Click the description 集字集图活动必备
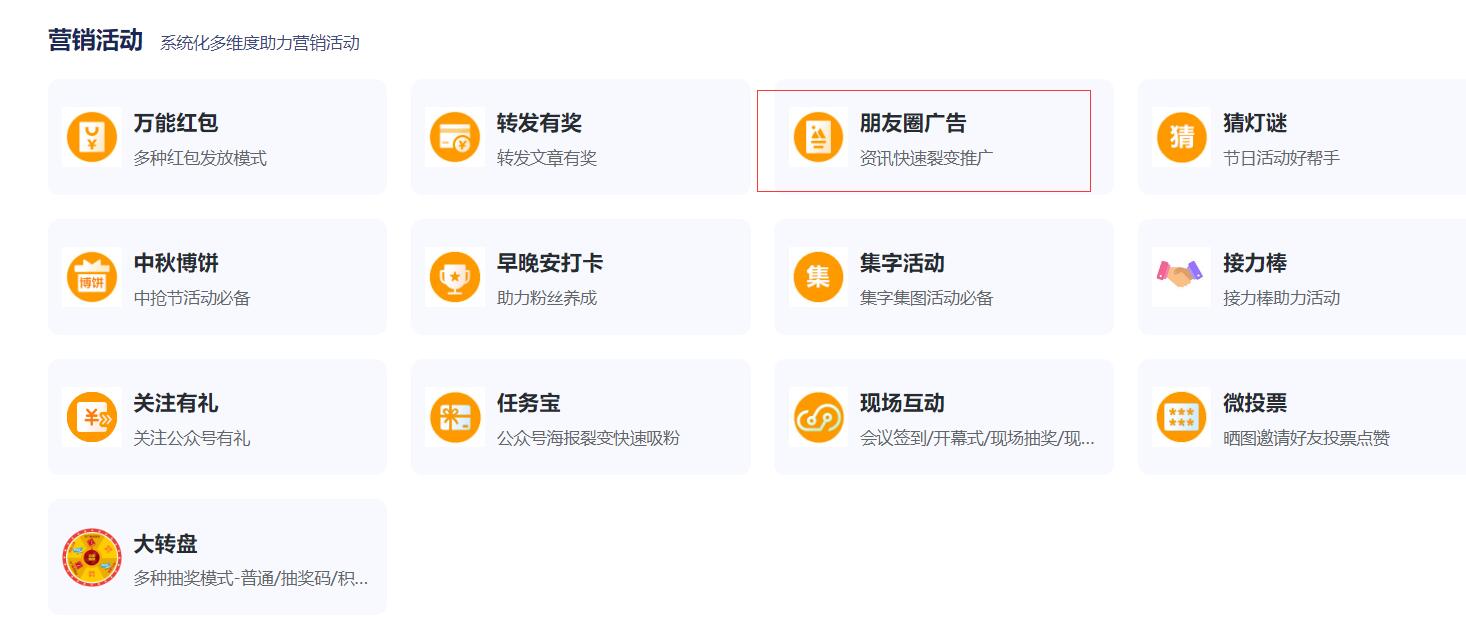 click(926, 298)
